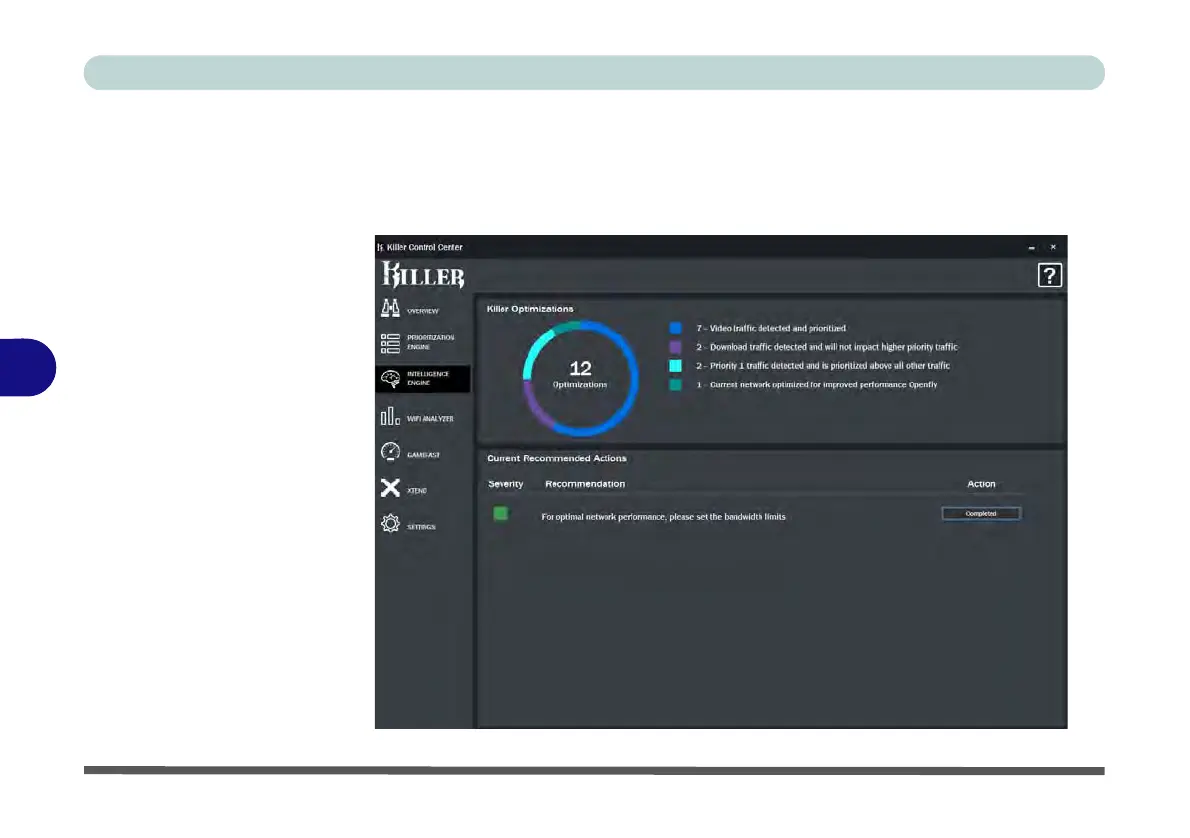The image size is (1190, 838).
Task: Select Intelligence Engine menu label
Action: (x=428, y=378)
